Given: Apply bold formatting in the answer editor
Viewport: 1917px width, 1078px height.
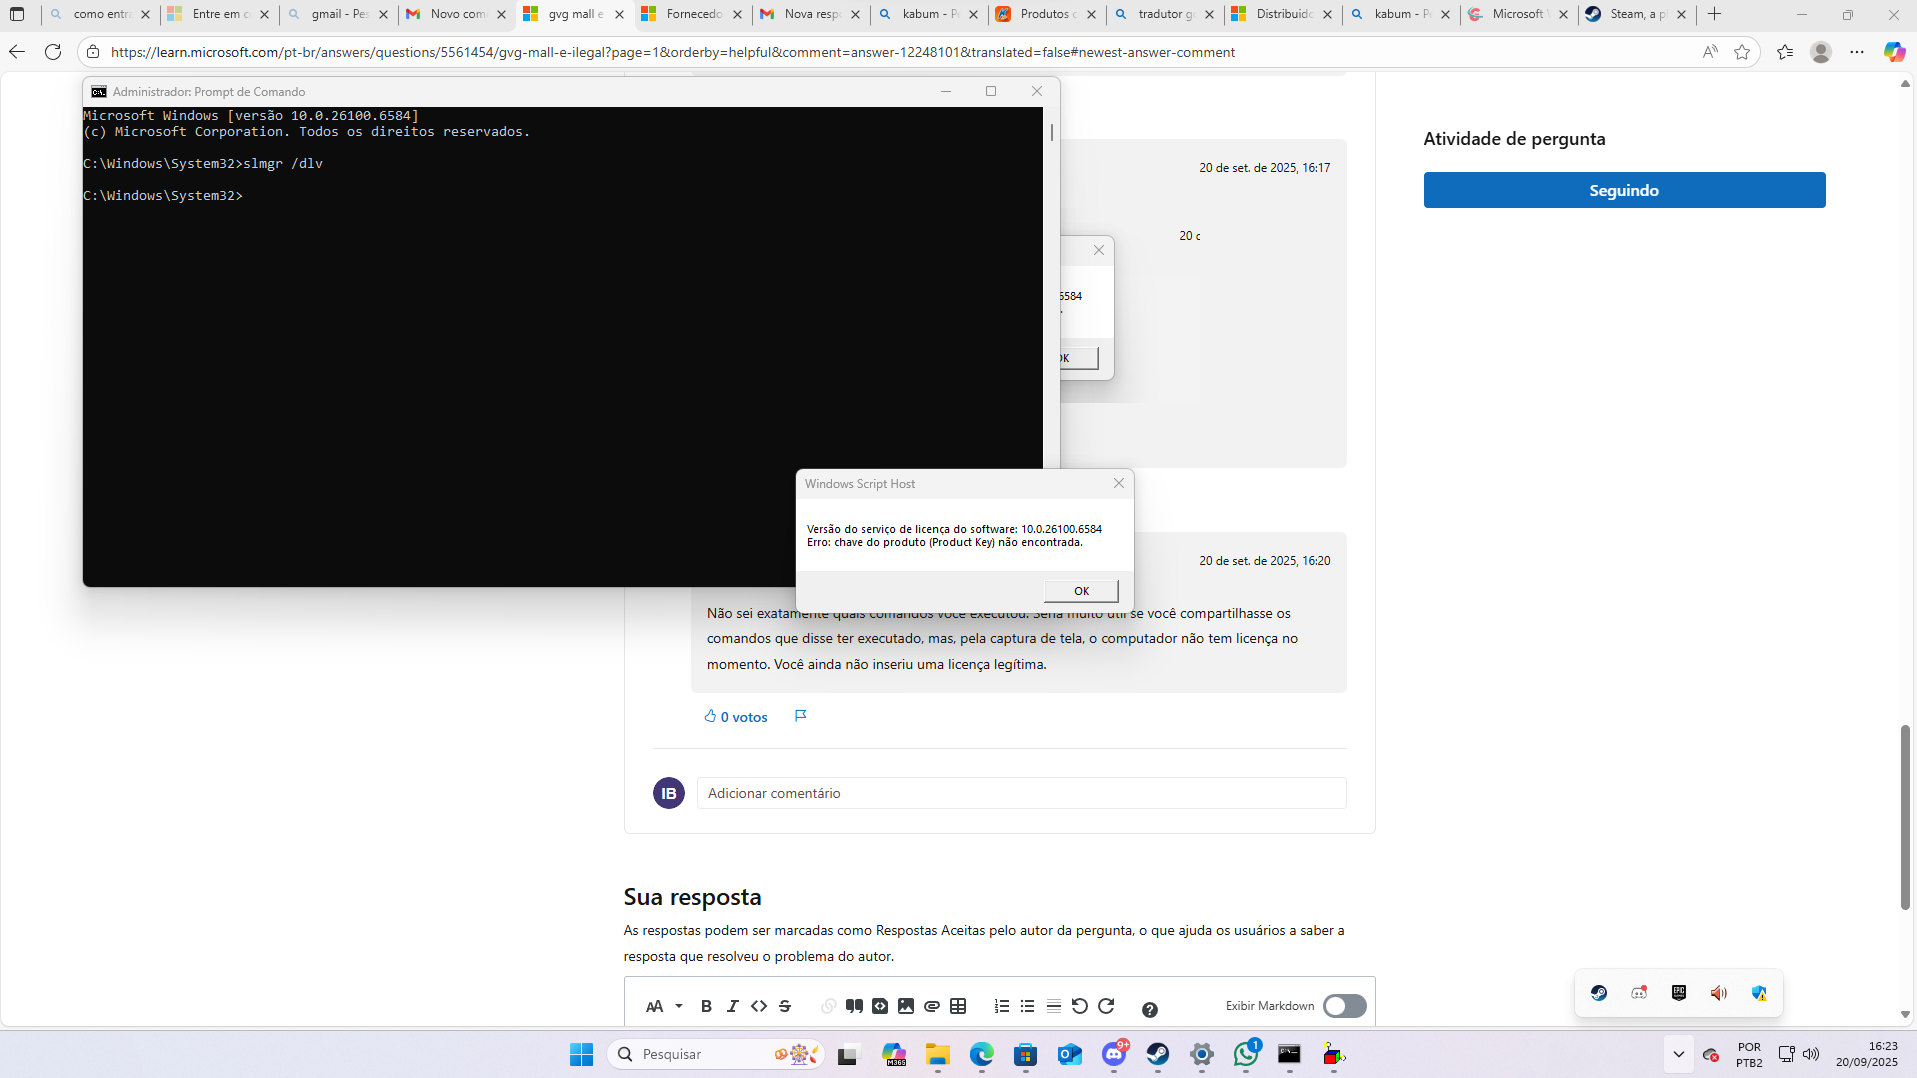Looking at the screenshot, I should (x=706, y=1006).
